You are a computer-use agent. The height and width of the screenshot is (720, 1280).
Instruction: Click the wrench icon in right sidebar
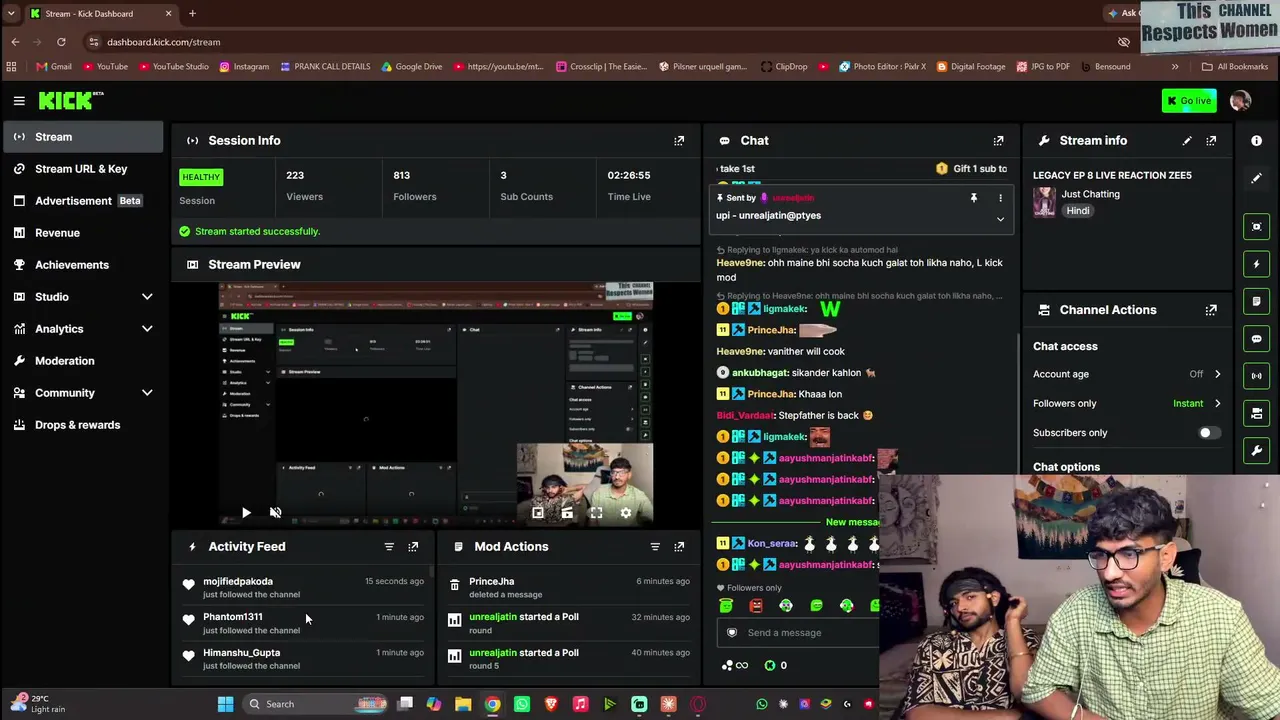[1257, 451]
